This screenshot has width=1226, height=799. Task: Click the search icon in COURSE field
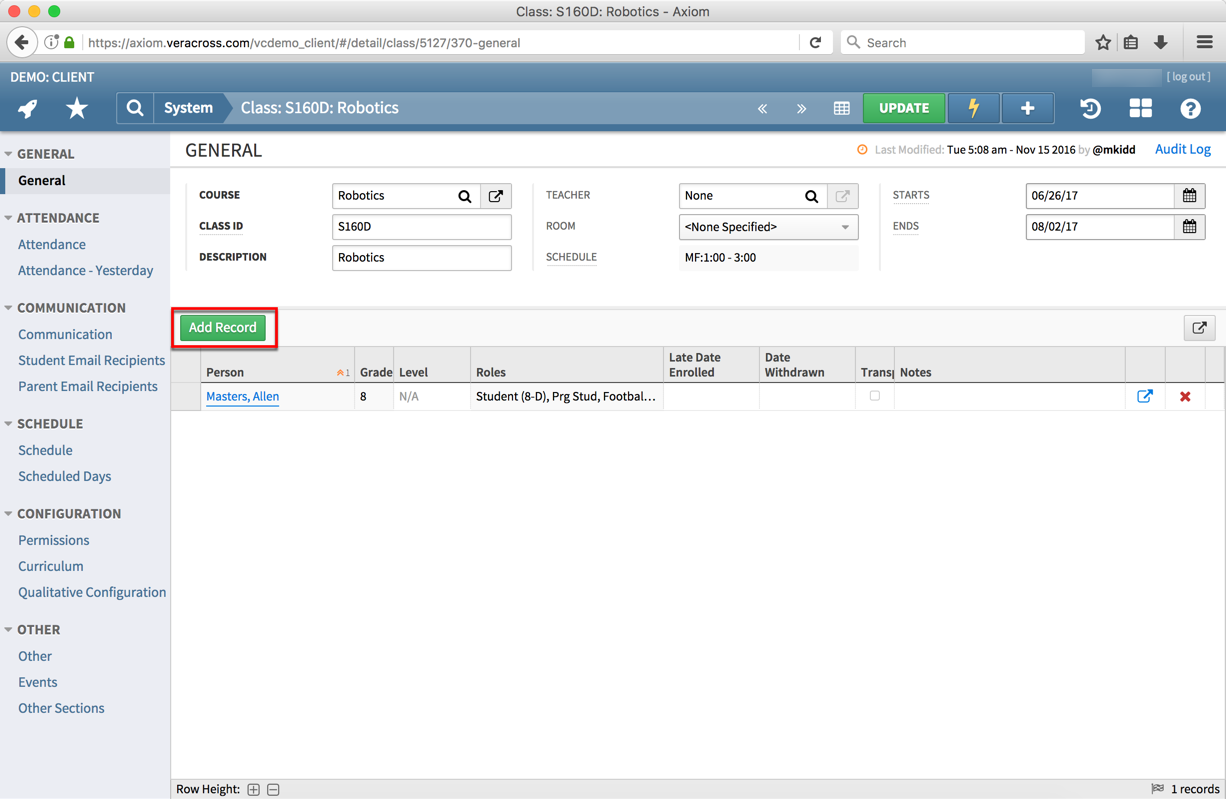click(x=465, y=196)
